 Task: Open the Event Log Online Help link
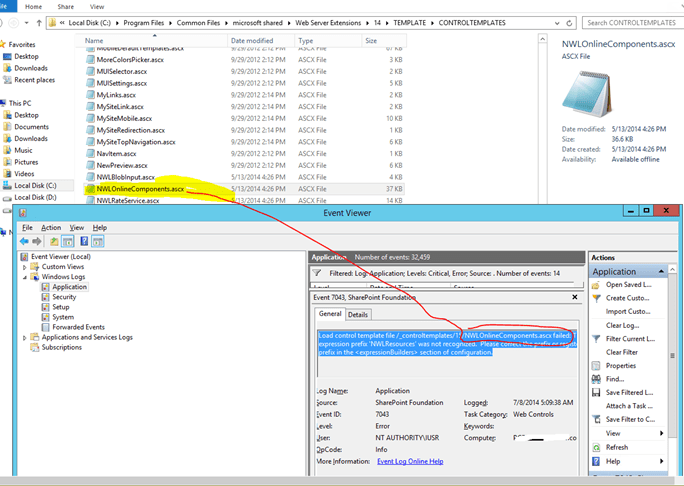coord(412,461)
